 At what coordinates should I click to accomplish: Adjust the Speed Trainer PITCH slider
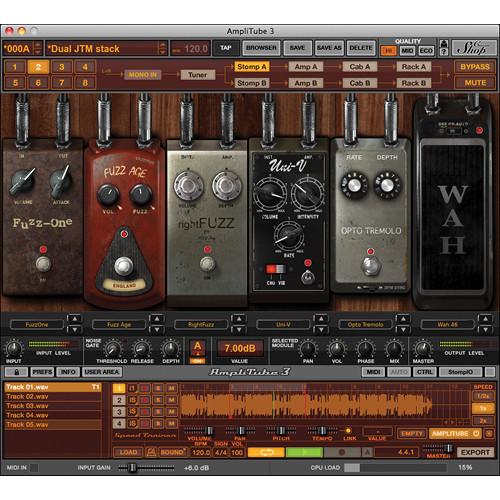tap(281, 430)
